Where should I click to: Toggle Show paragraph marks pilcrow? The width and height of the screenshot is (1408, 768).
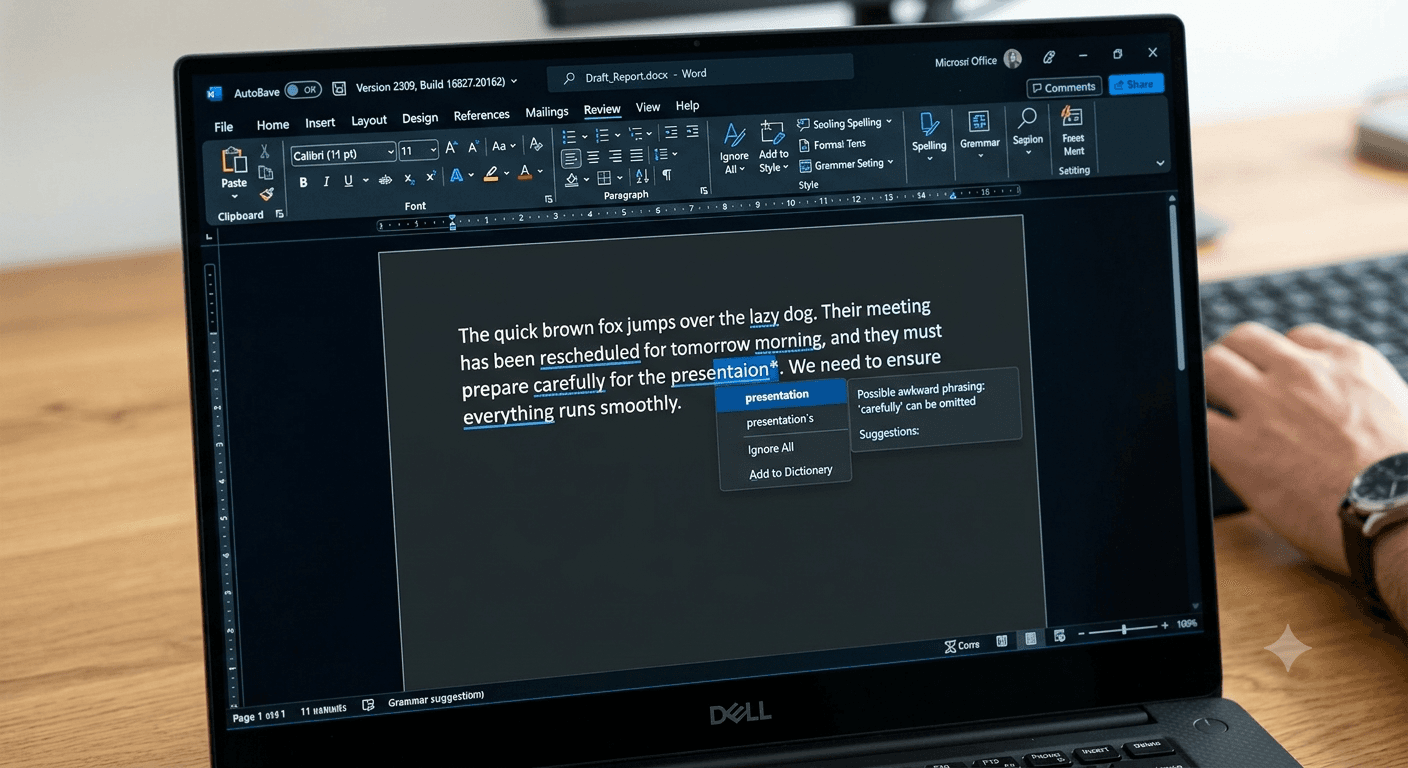(666, 175)
